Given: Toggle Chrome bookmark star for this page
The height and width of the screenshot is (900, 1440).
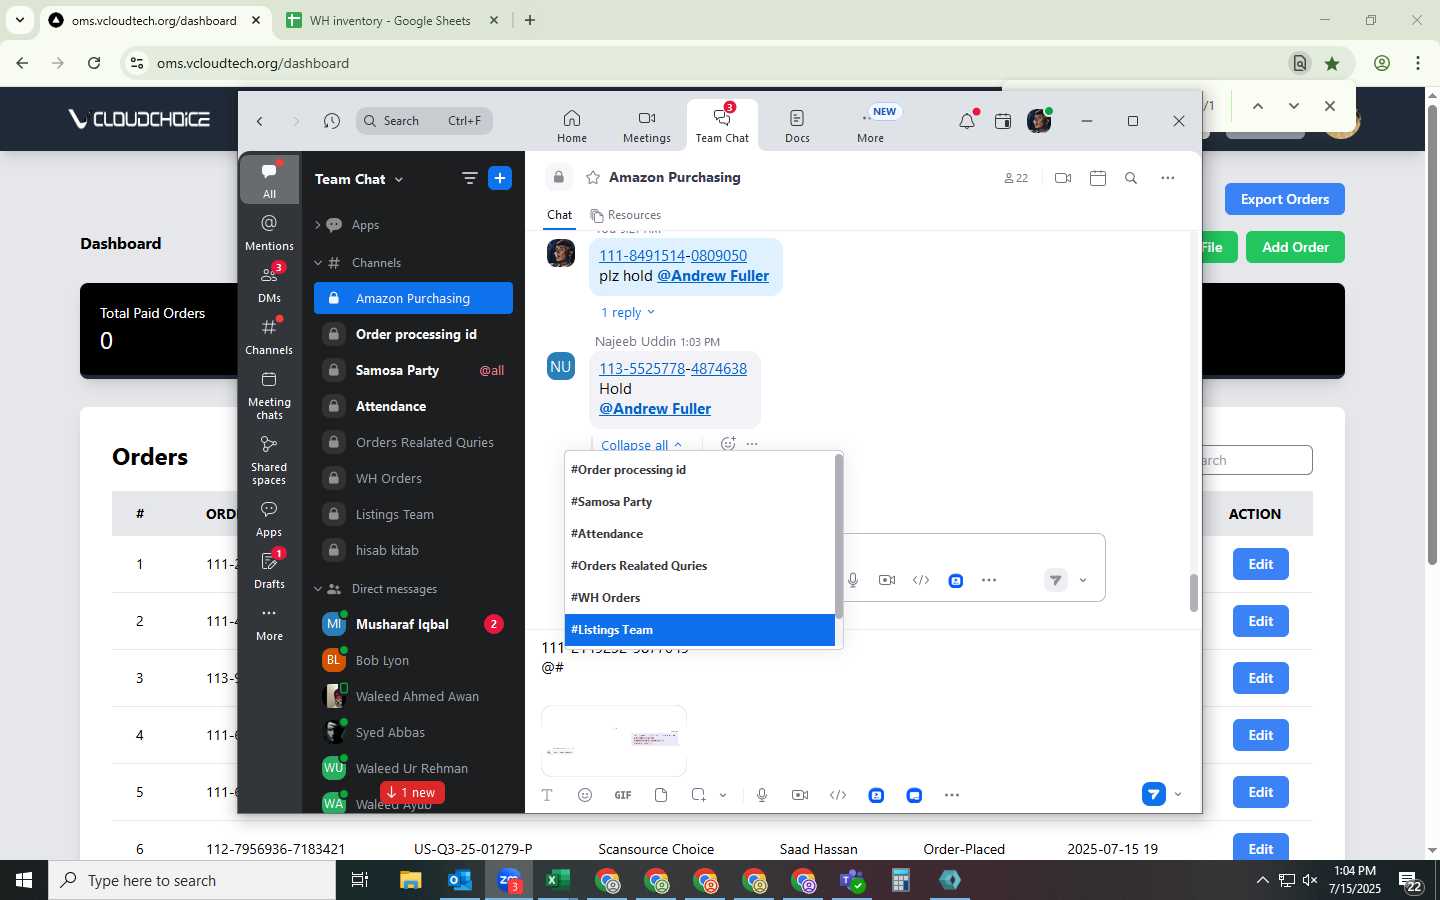Looking at the screenshot, I should [x=1332, y=63].
